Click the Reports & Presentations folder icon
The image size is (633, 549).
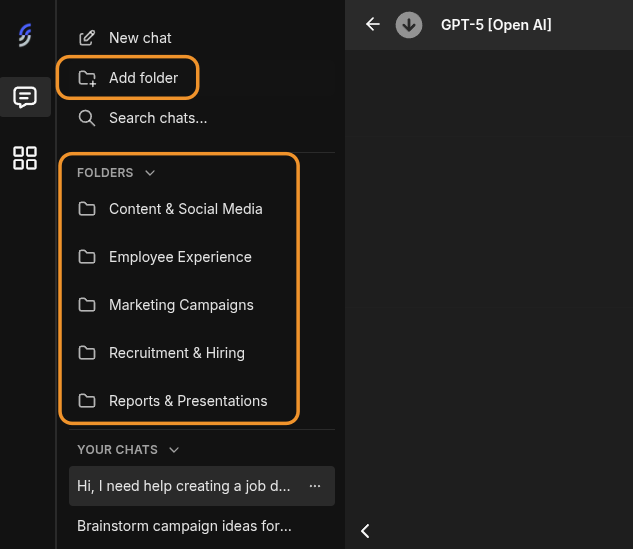coord(87,401)
